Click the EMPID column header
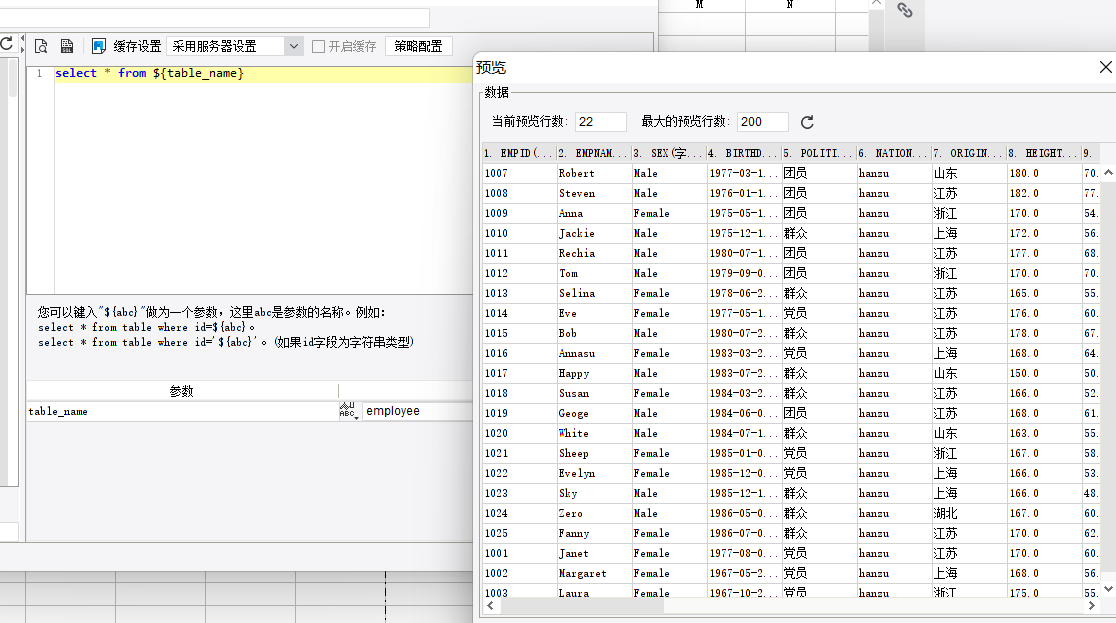Viewport: 1116px width, 623px height. pos(518,153)
